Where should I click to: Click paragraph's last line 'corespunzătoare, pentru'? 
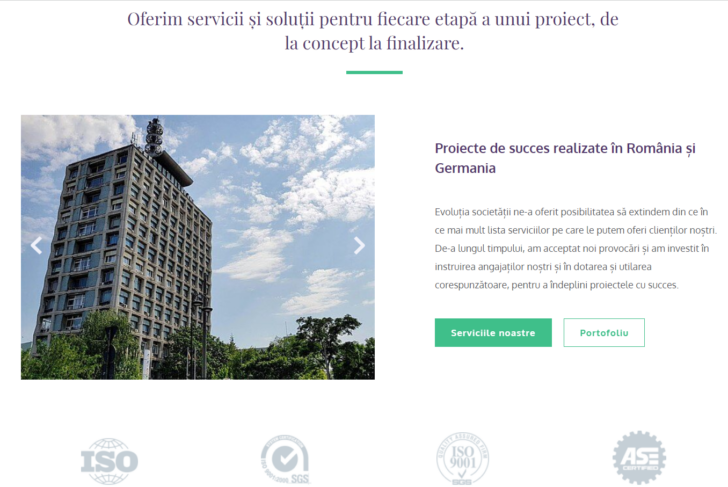pos(556,285)
